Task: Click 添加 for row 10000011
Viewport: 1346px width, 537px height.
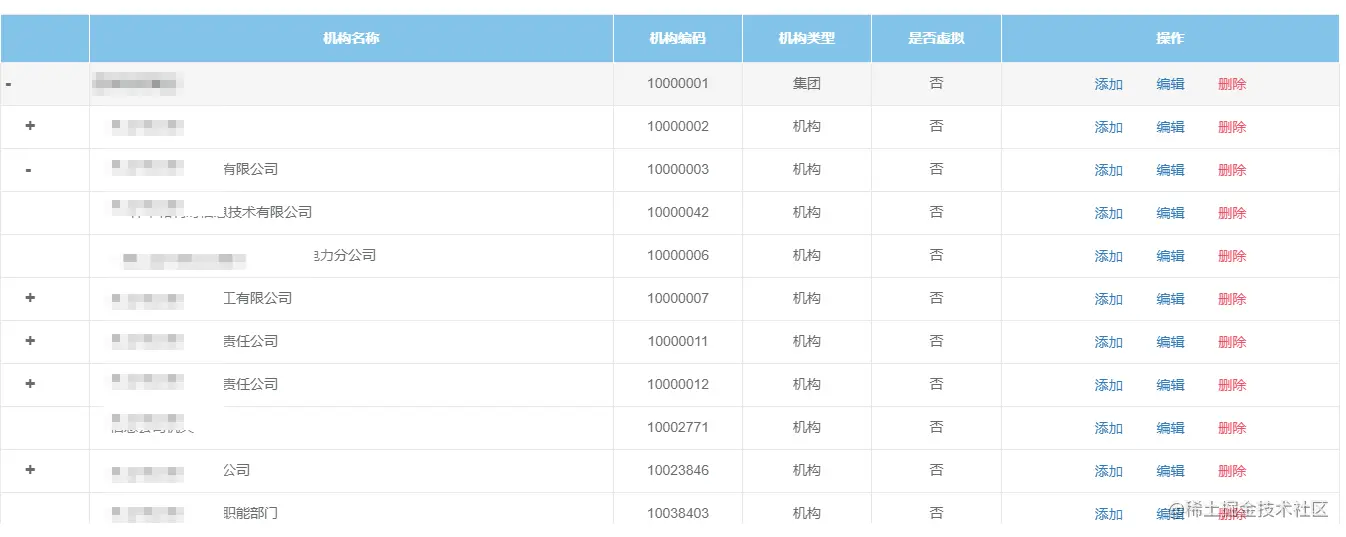Action: (1108, 343)
